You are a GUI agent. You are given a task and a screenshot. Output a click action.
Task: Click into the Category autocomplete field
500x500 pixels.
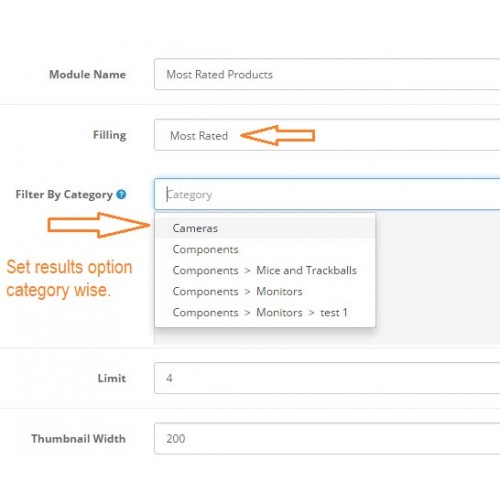pos(327,194)
